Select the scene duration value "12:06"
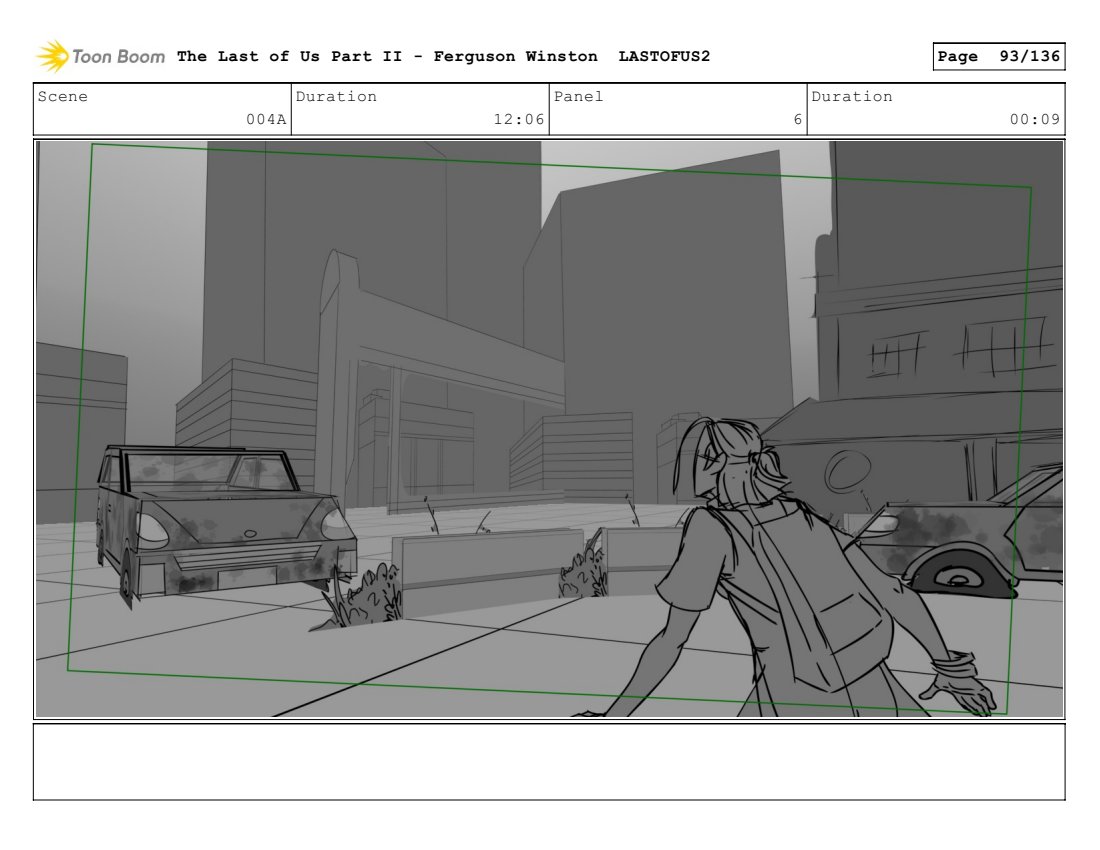Image resolution: width=1100 pixels, height=850 pixels. (519, 119)
